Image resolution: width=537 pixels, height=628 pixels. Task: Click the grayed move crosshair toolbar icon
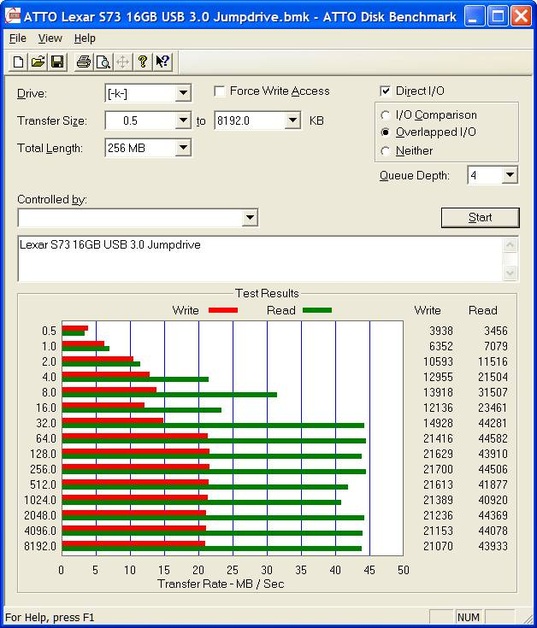123,62
